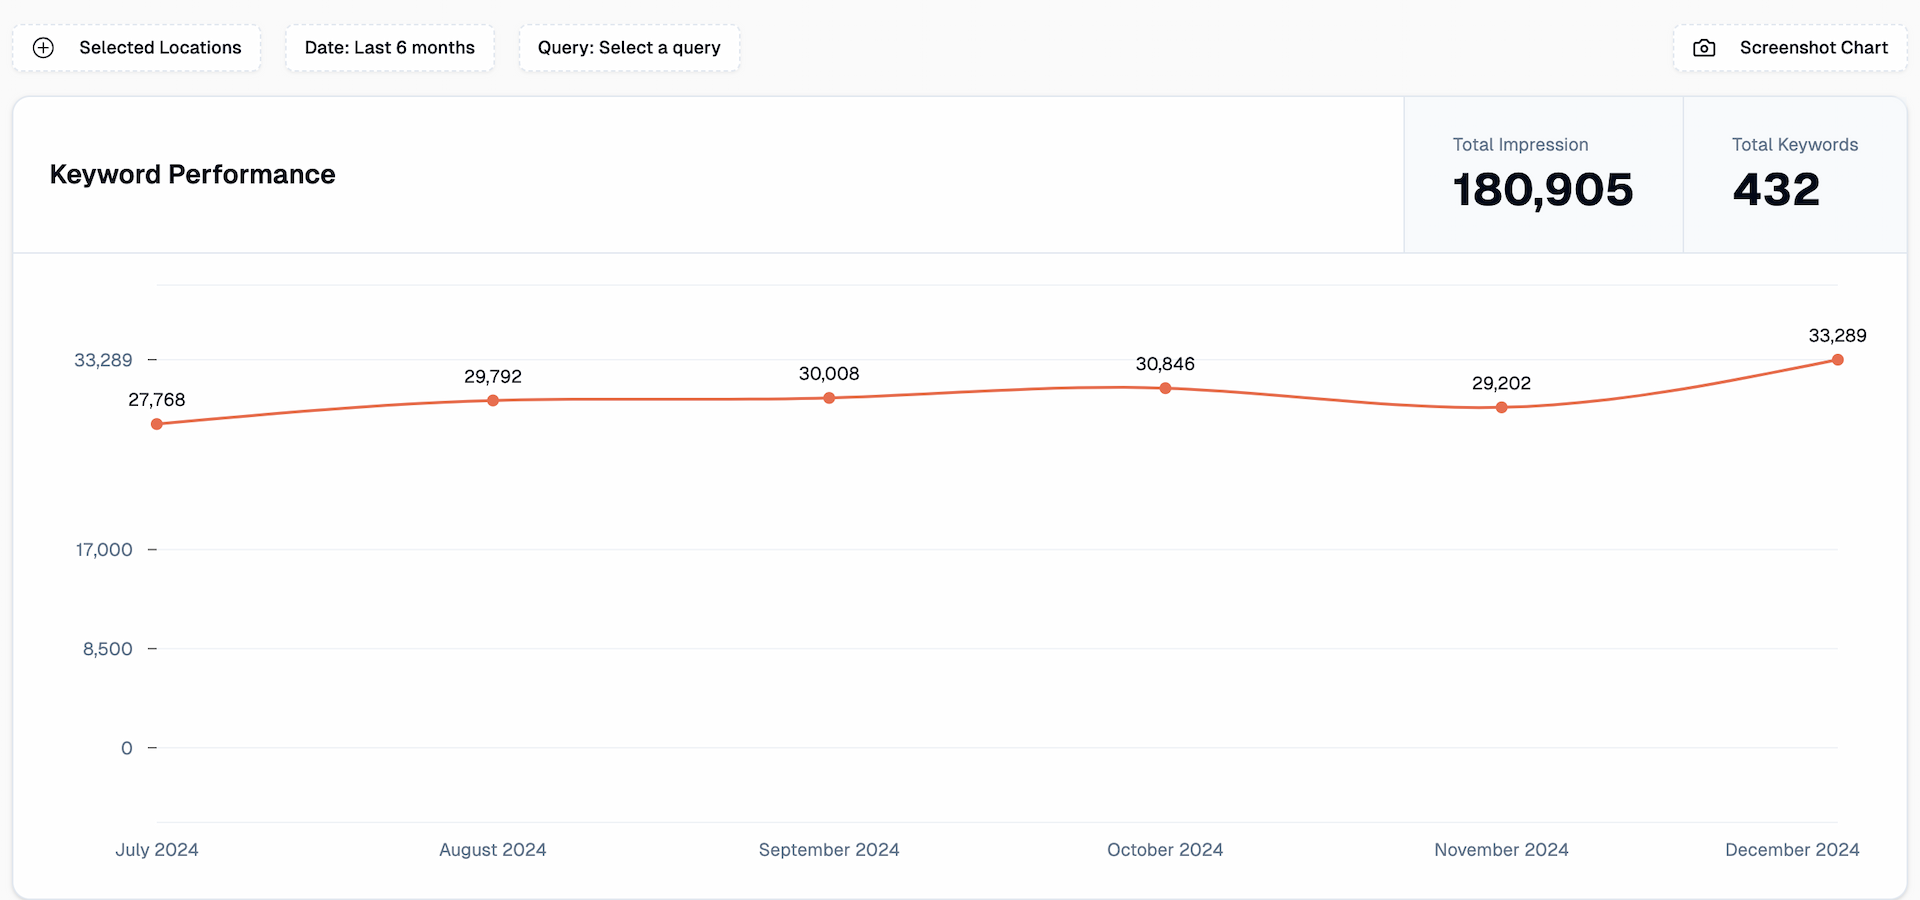Click the October 2024 axis label
This screenshot has width=1920, height=900.
[1165, 850]
